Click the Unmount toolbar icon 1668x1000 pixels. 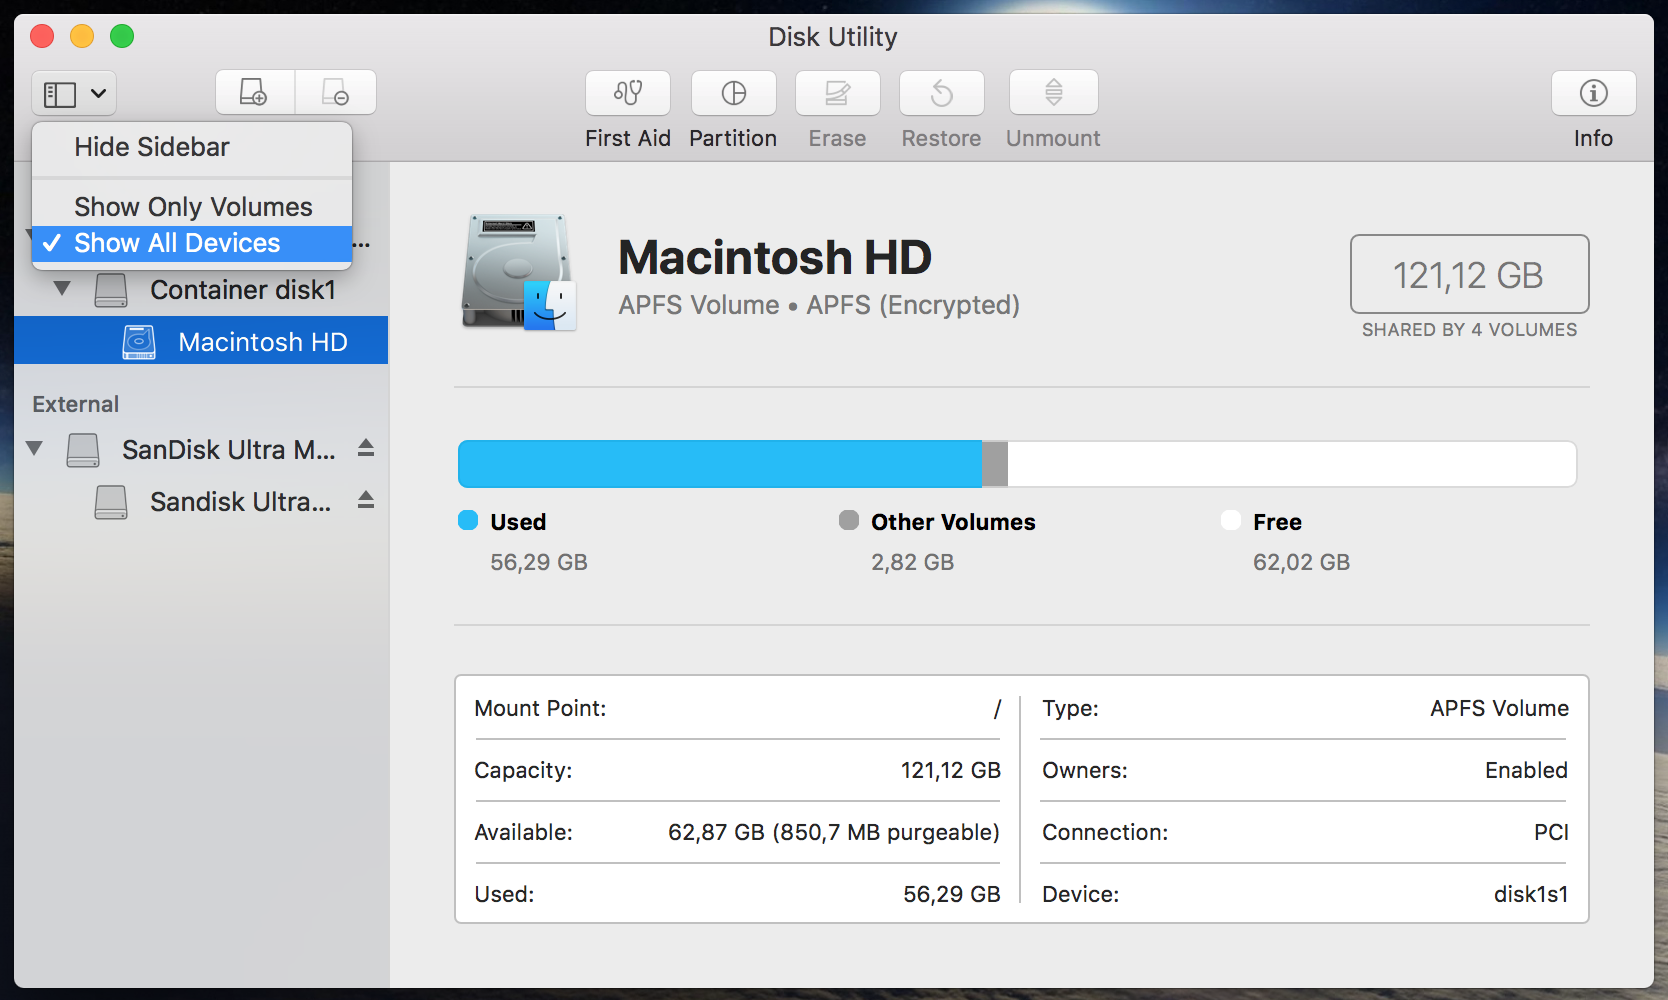click(1054, 93)
